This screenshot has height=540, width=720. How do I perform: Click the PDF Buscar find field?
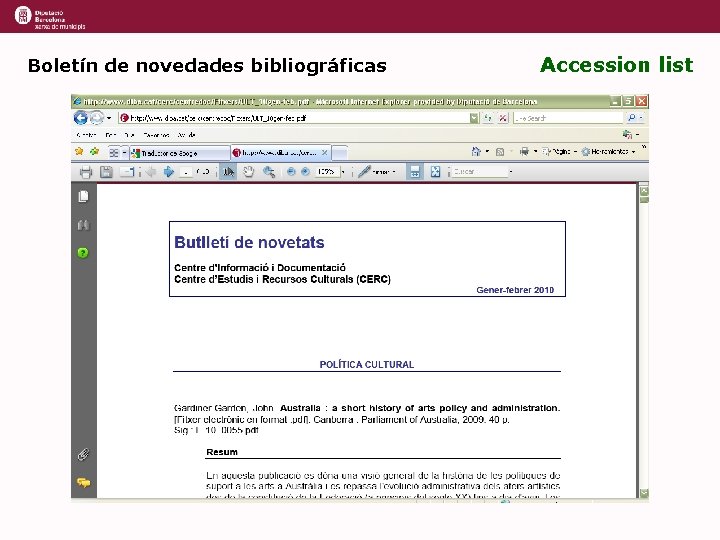[480, 172]
